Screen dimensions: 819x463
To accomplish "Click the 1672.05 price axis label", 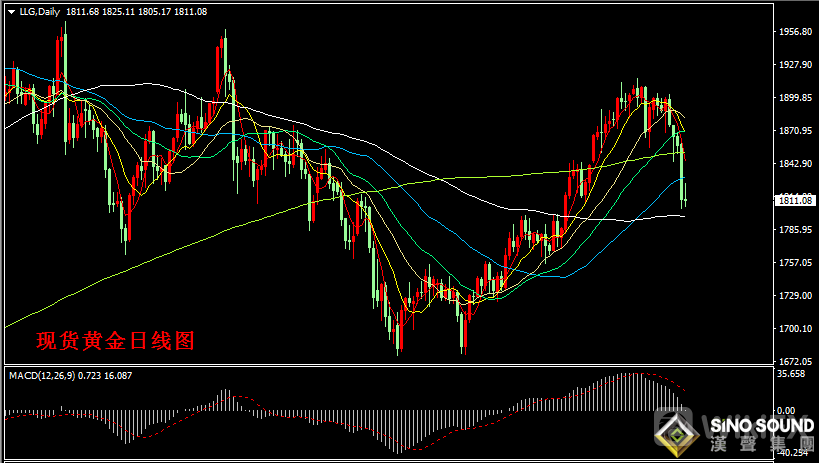I will [795, 361].
